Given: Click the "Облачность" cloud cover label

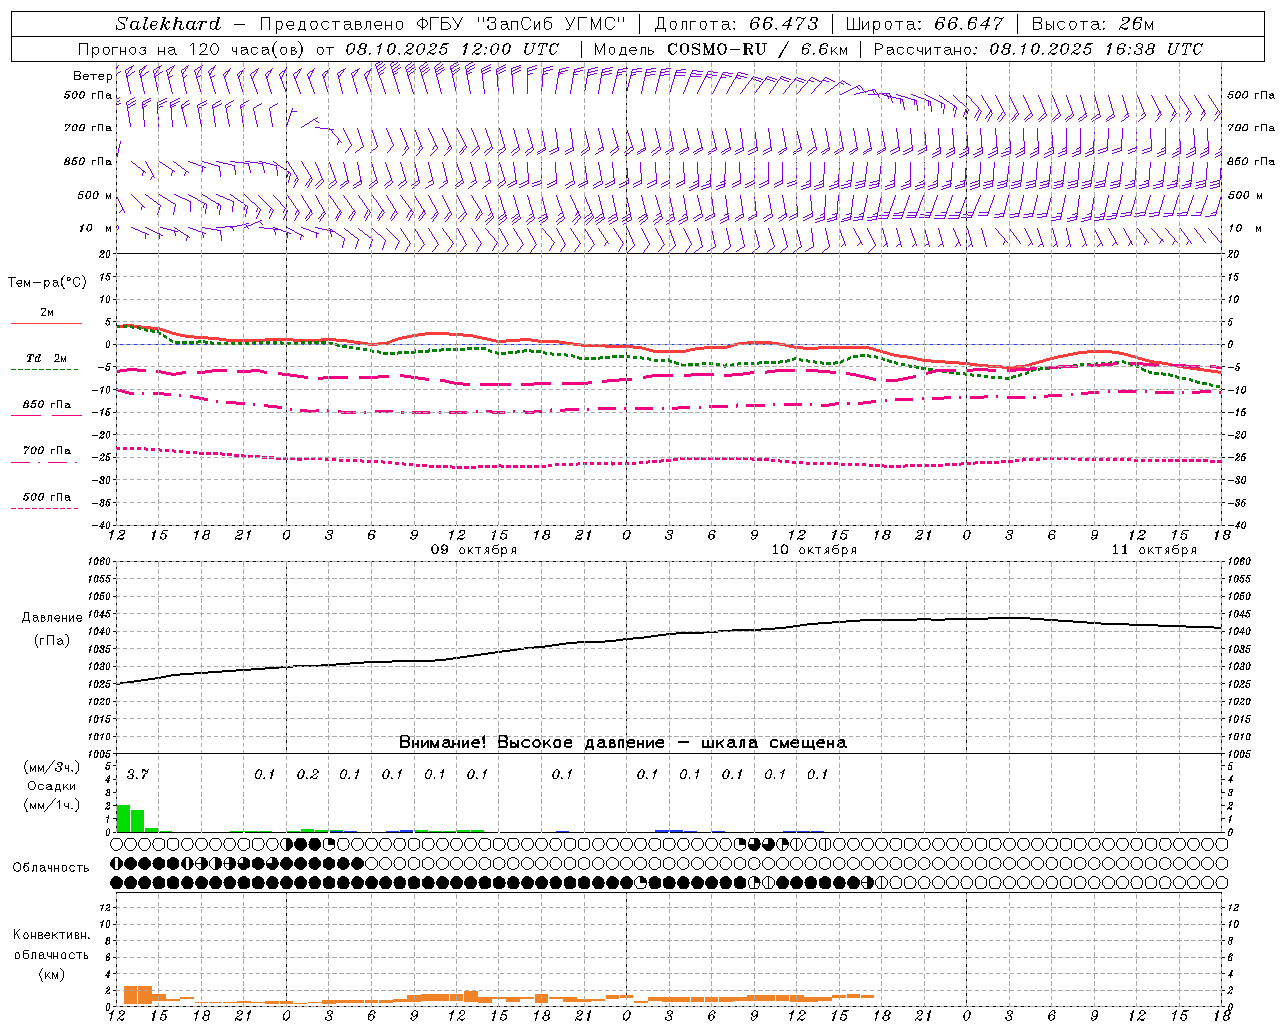Looking at the screenshot, I should (51, 868).
